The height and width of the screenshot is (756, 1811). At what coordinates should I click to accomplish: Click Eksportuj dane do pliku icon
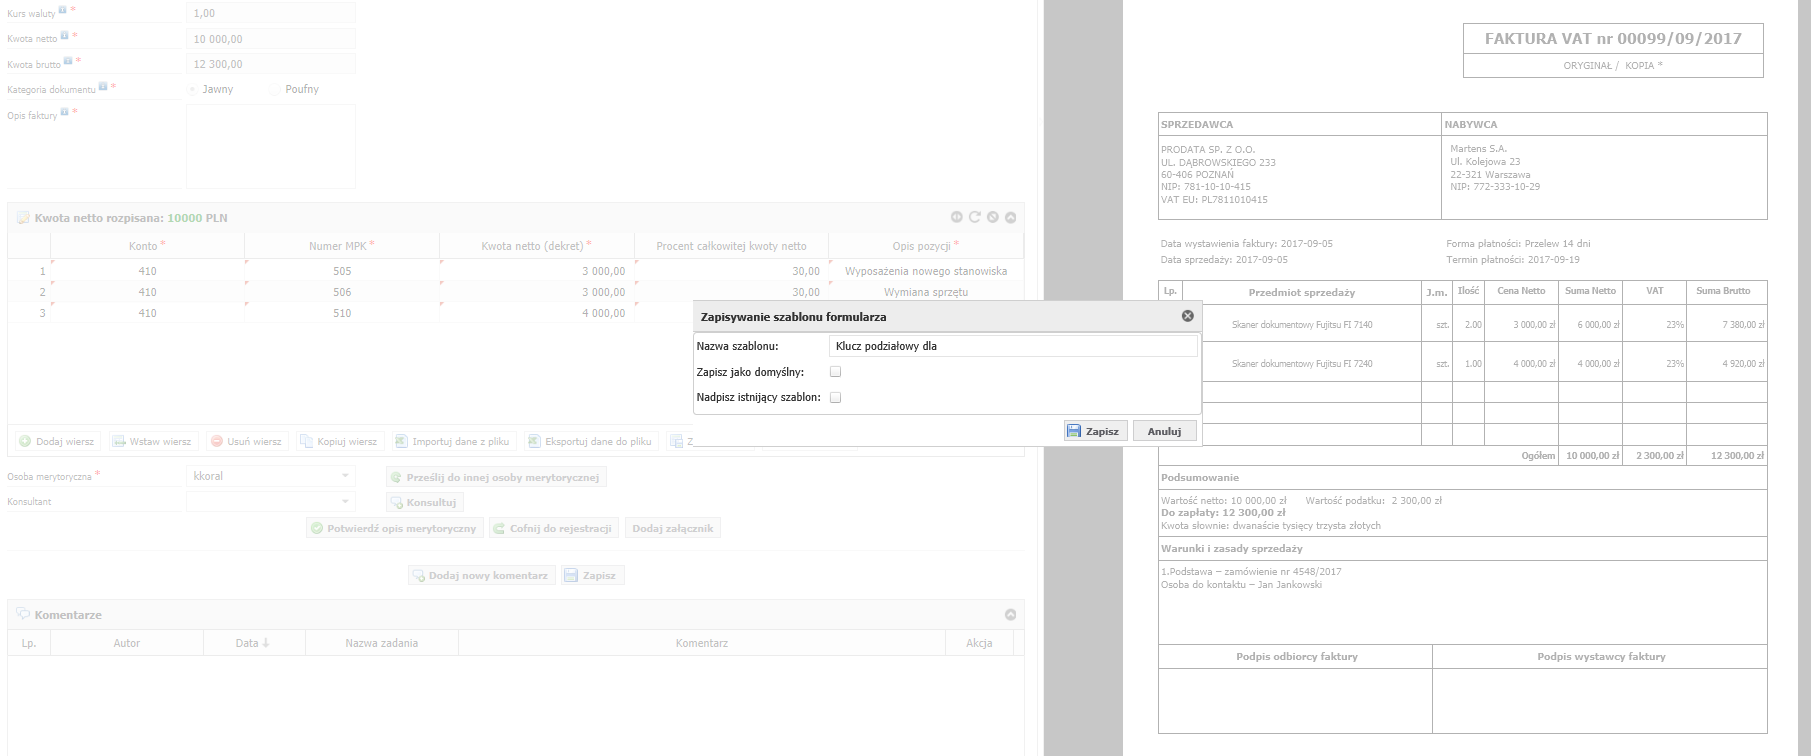(x=534, y=441)
